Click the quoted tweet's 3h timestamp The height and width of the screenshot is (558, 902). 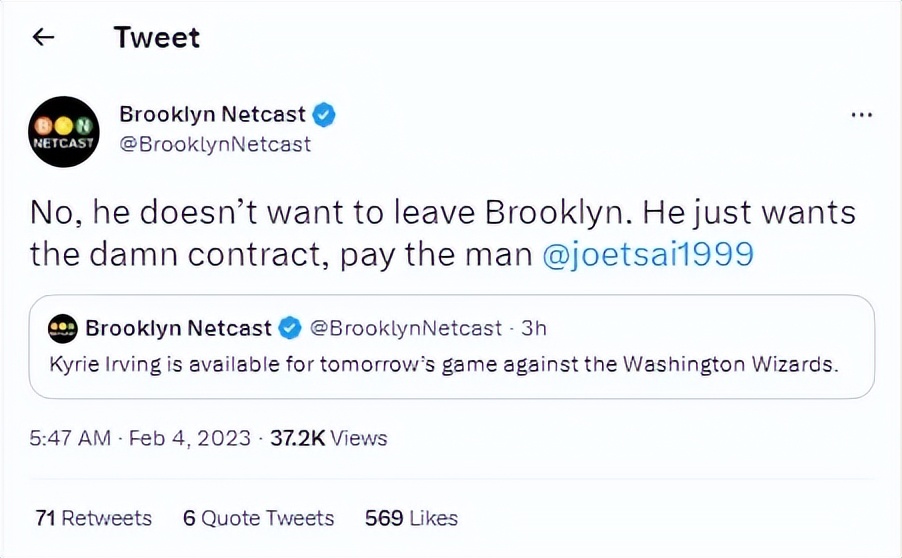(x=535, y=328)
